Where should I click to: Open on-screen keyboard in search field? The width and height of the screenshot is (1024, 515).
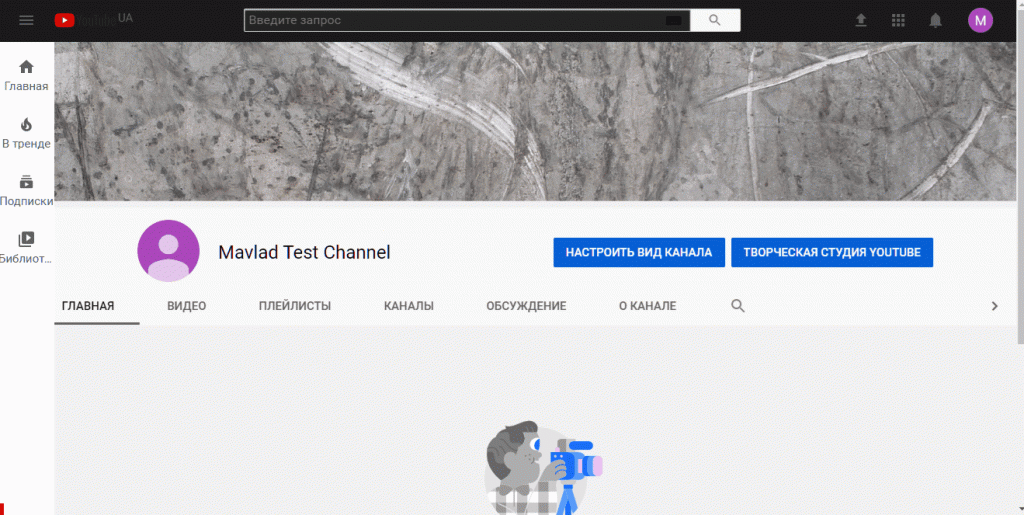673,20
